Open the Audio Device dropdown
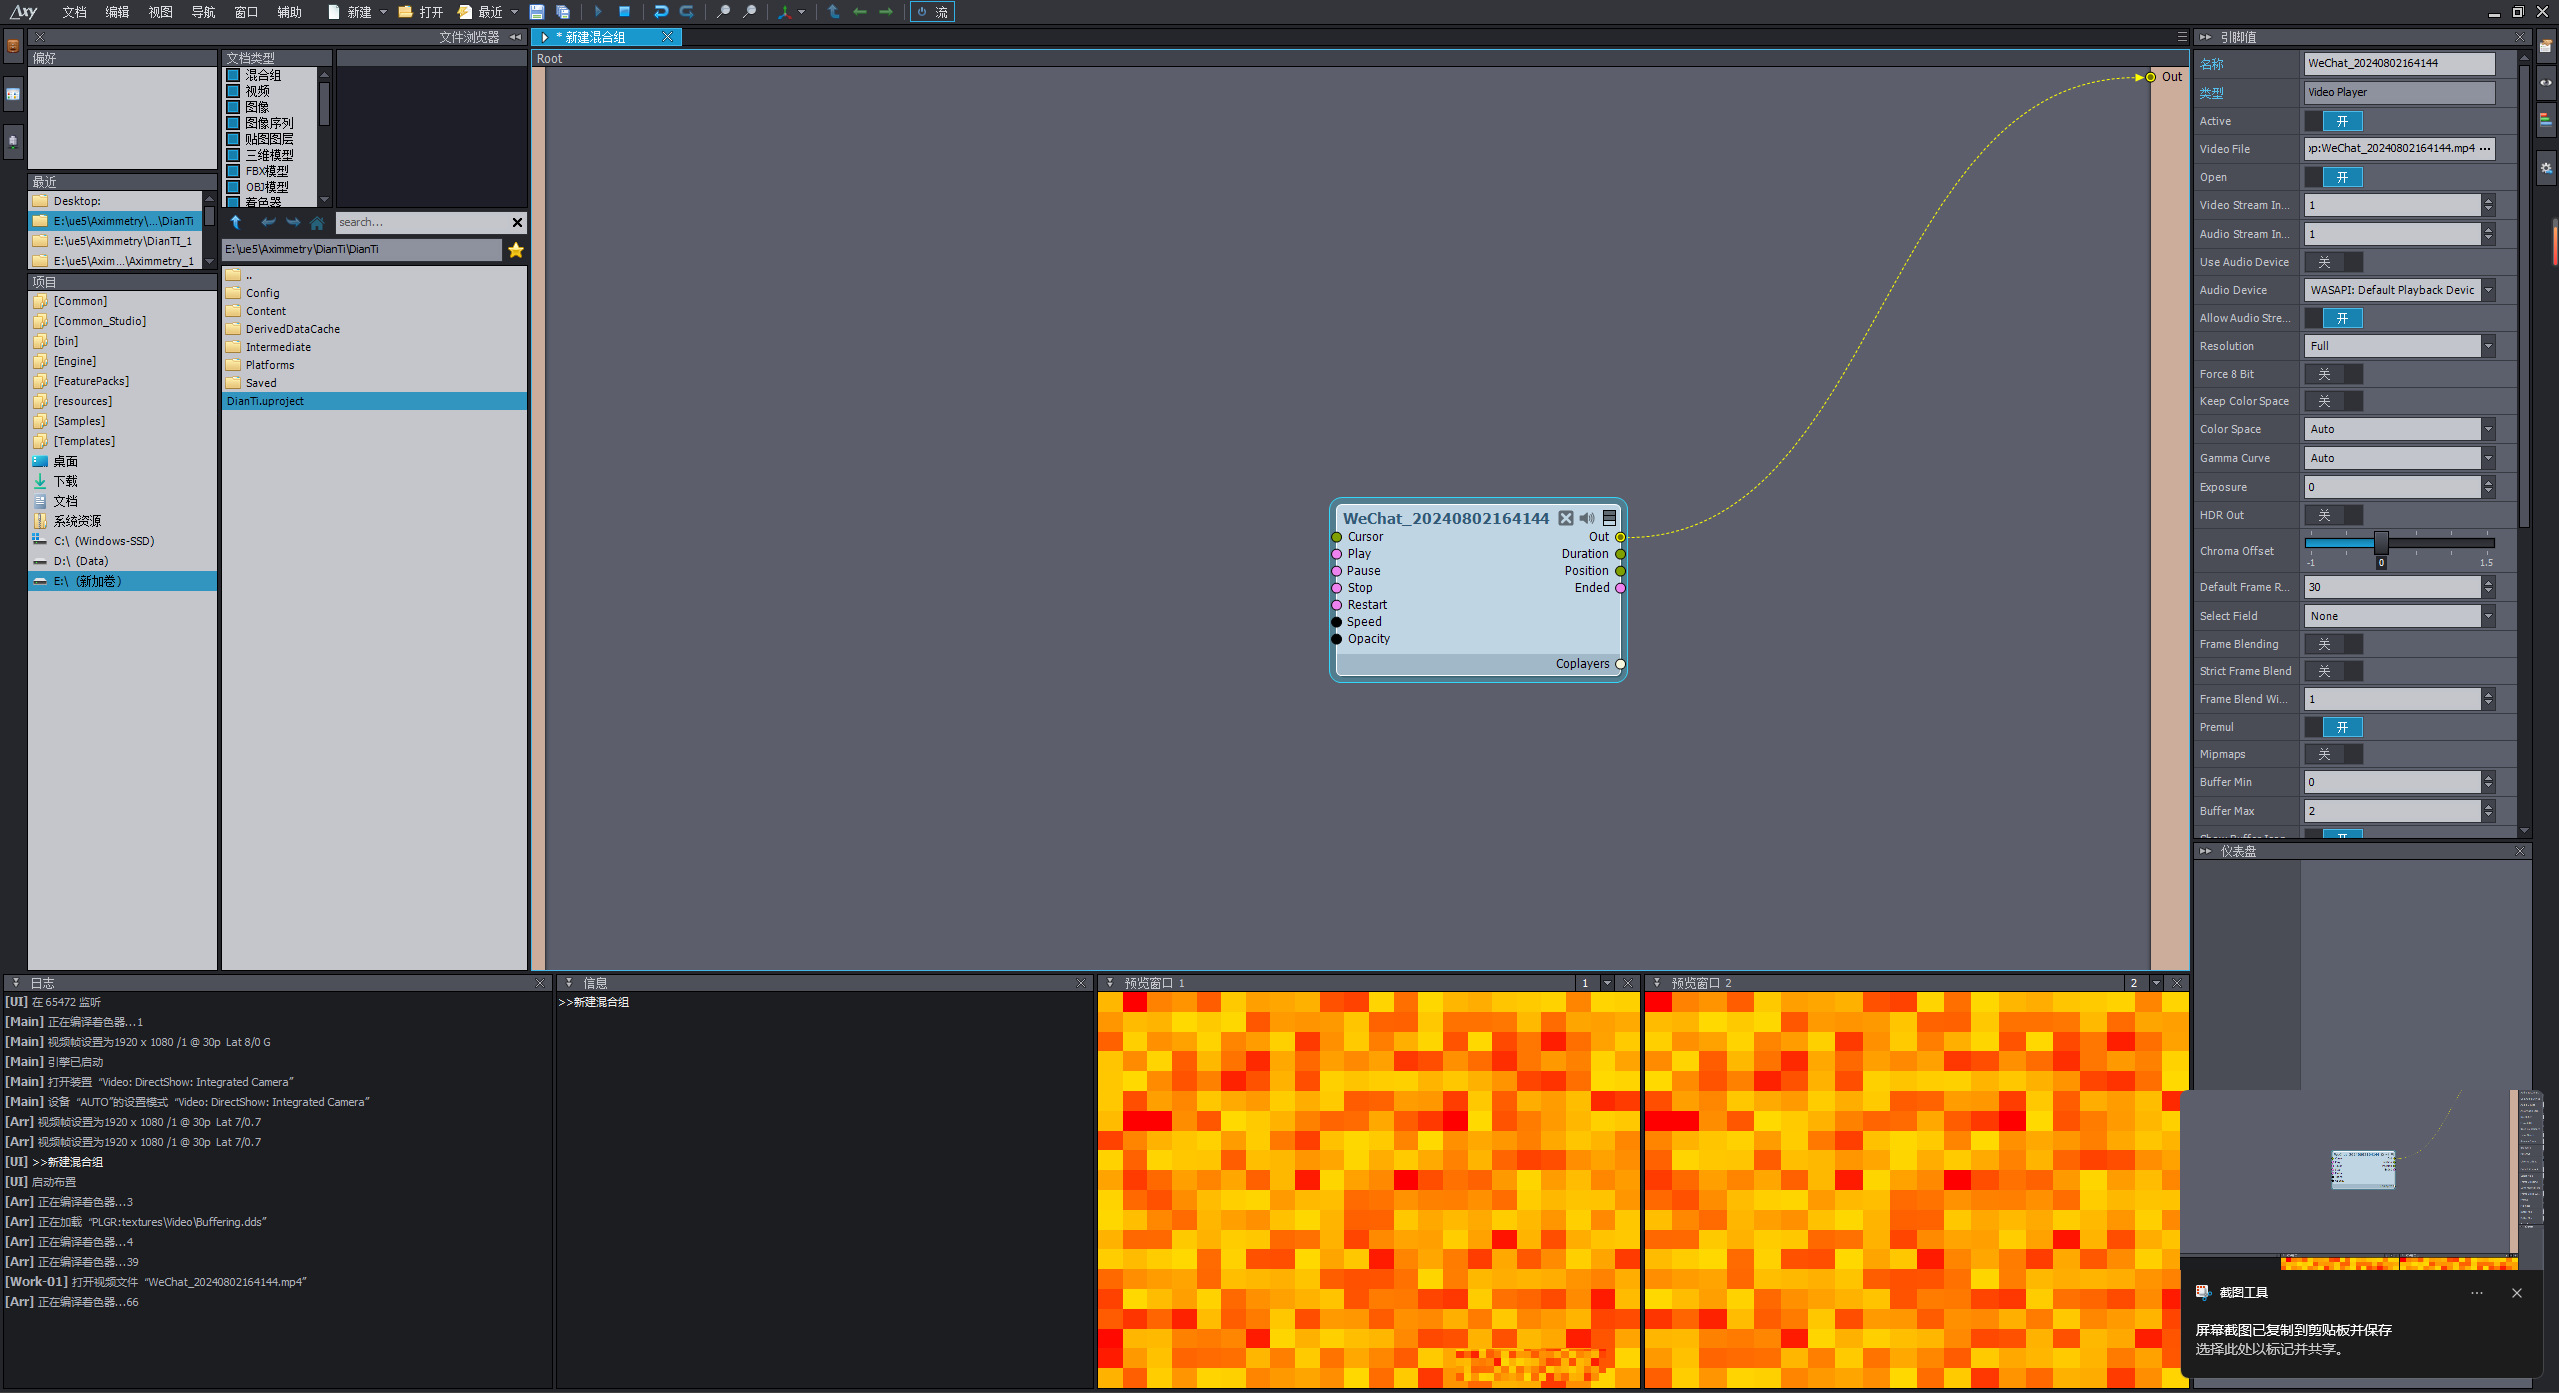Screen dimensions: 2559x1393 pyautogui.click(x=2488, y=290)
